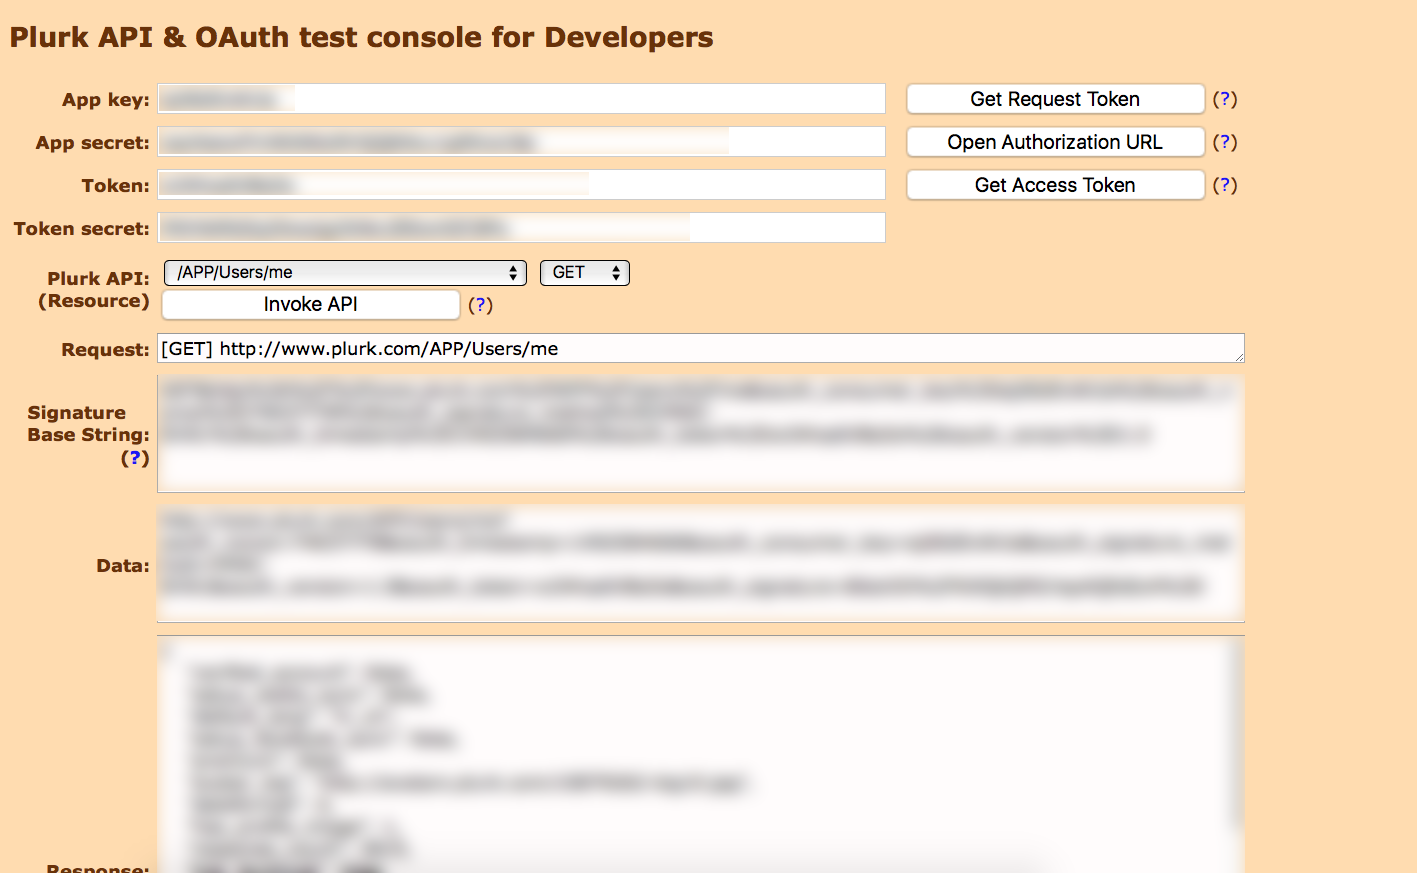Screen dimensions: 1417x873
Task: Click the Get Access Token button
Action: pos(1055,185)
